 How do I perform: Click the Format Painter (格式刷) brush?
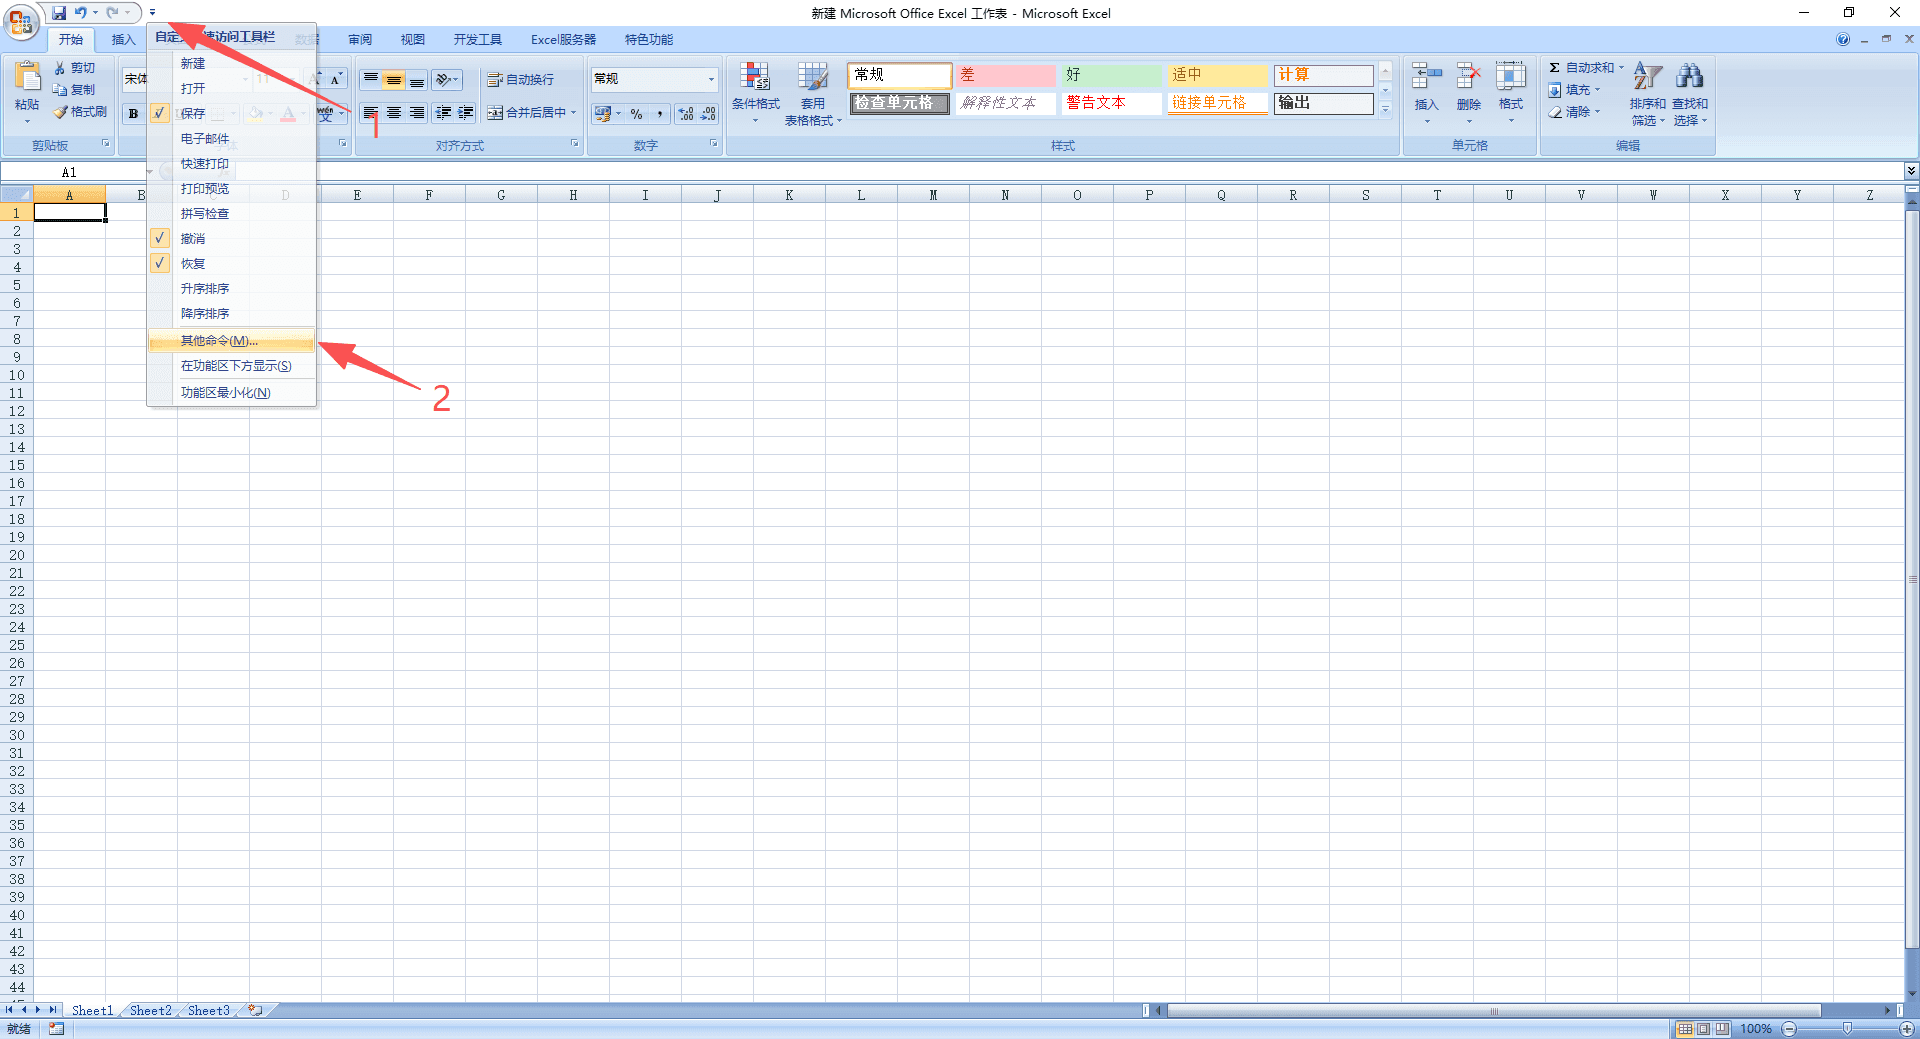(61, 112)
